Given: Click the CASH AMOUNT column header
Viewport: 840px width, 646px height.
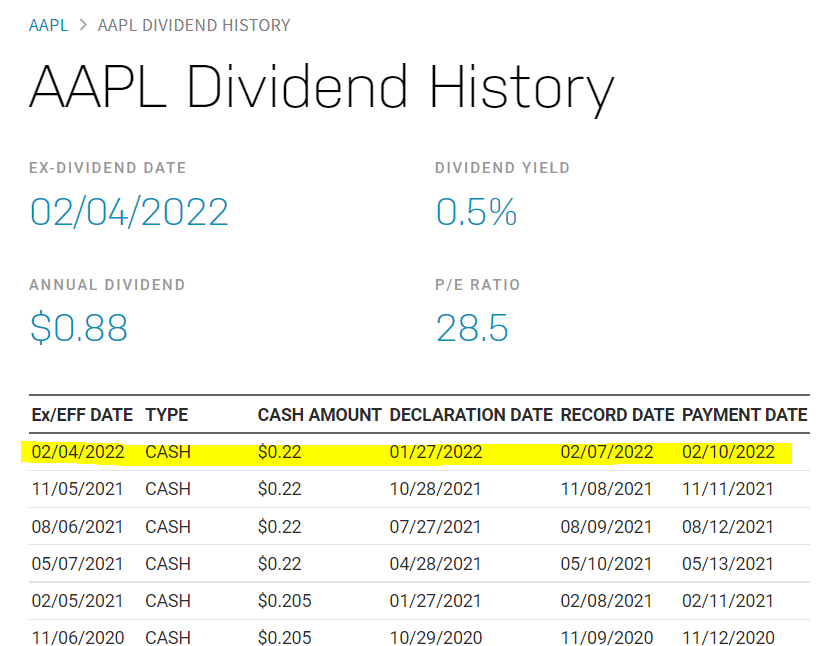Looking at the screenshot, I should point(319,415).
